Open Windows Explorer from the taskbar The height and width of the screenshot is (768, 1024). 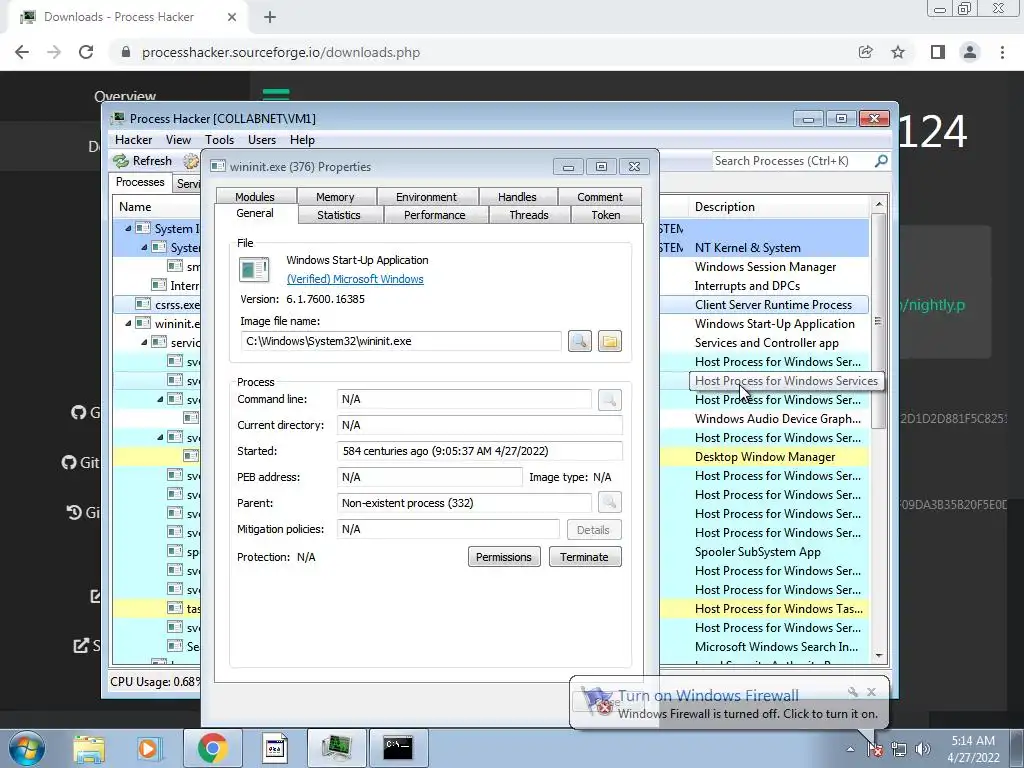coord(89,748)
